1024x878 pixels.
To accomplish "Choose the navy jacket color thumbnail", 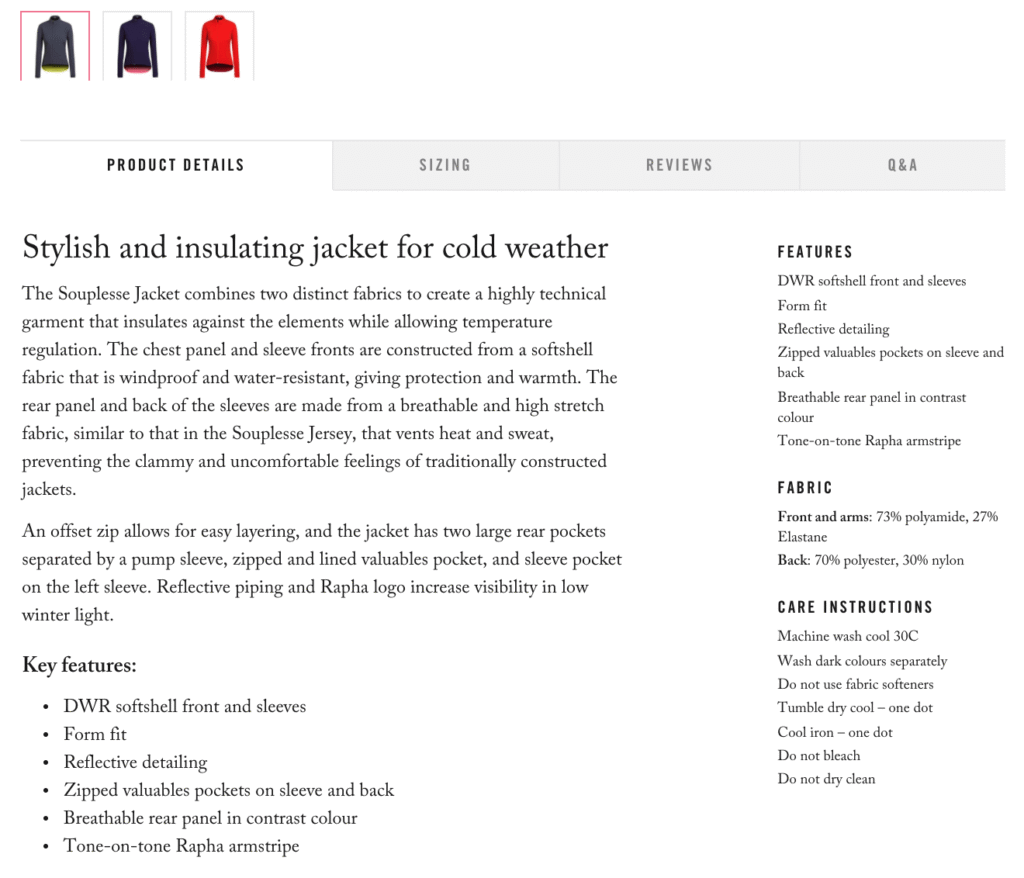I will pyautogui.click(x=136, y=44).
